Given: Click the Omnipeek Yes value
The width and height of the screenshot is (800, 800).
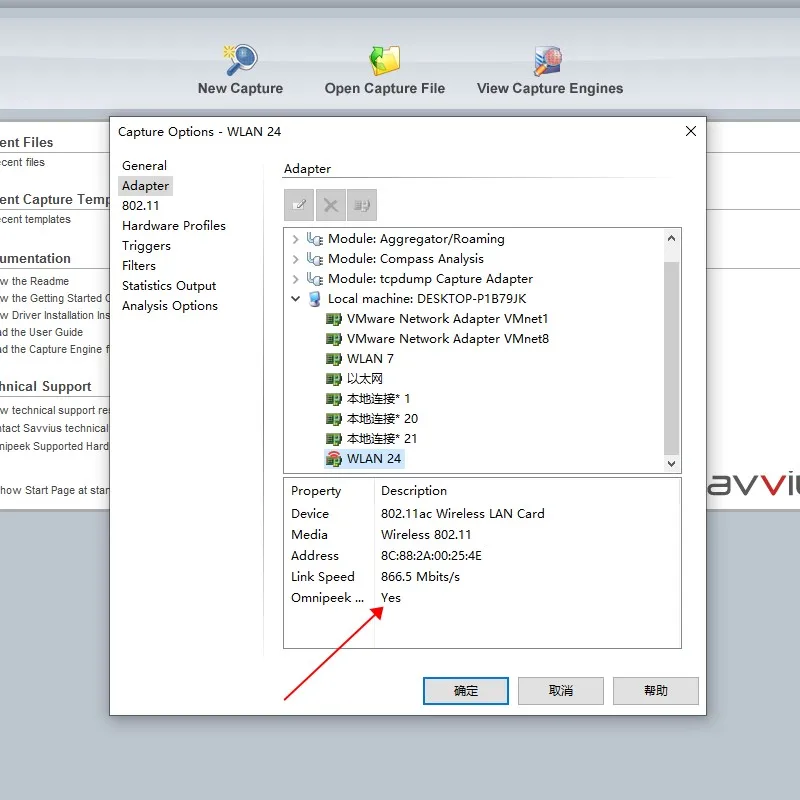Looking at the screenshot, I should click(391, 597).
